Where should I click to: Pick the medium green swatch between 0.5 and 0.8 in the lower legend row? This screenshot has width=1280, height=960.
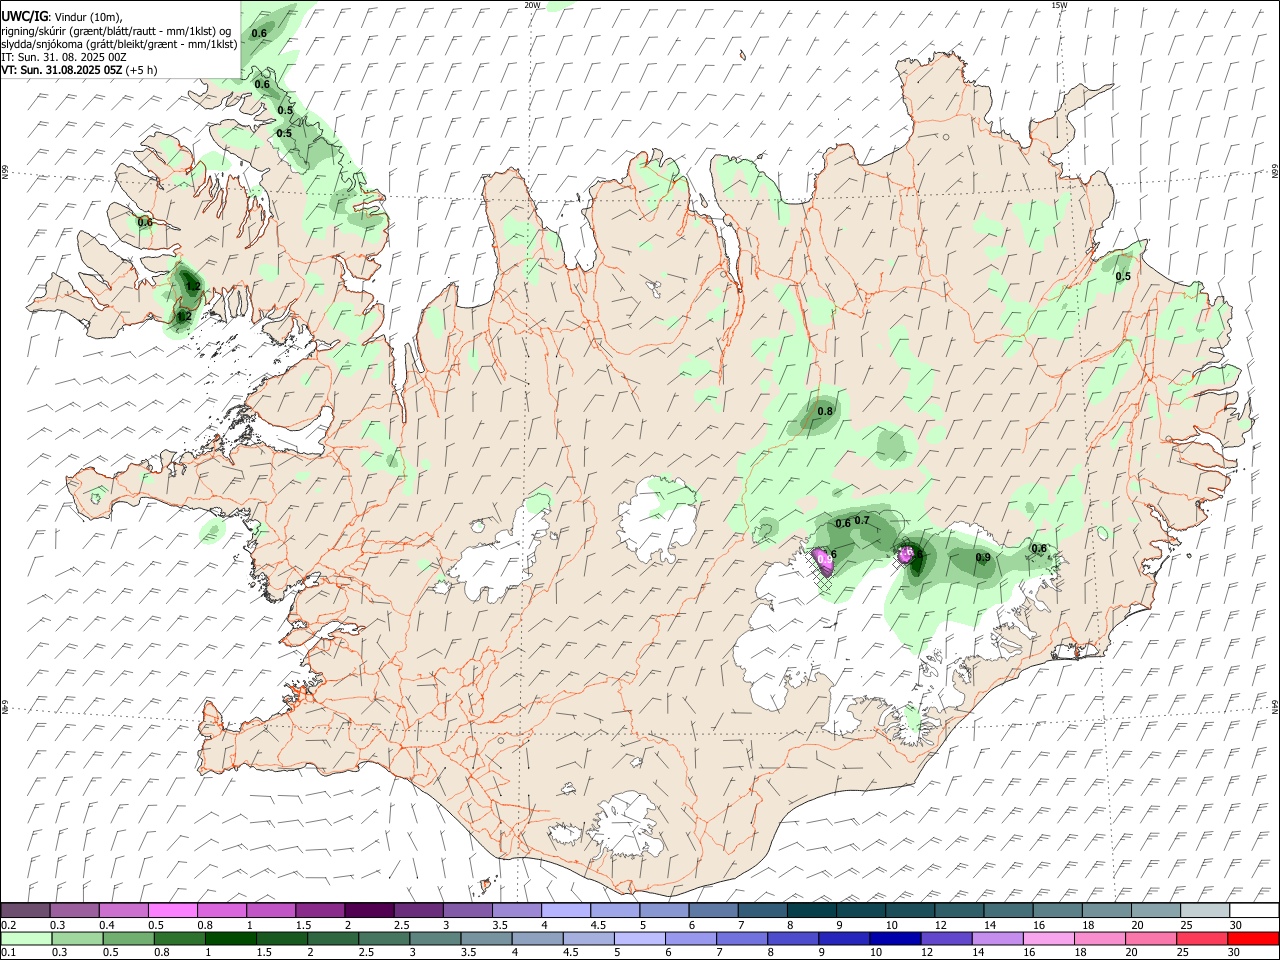pos(128,938)
